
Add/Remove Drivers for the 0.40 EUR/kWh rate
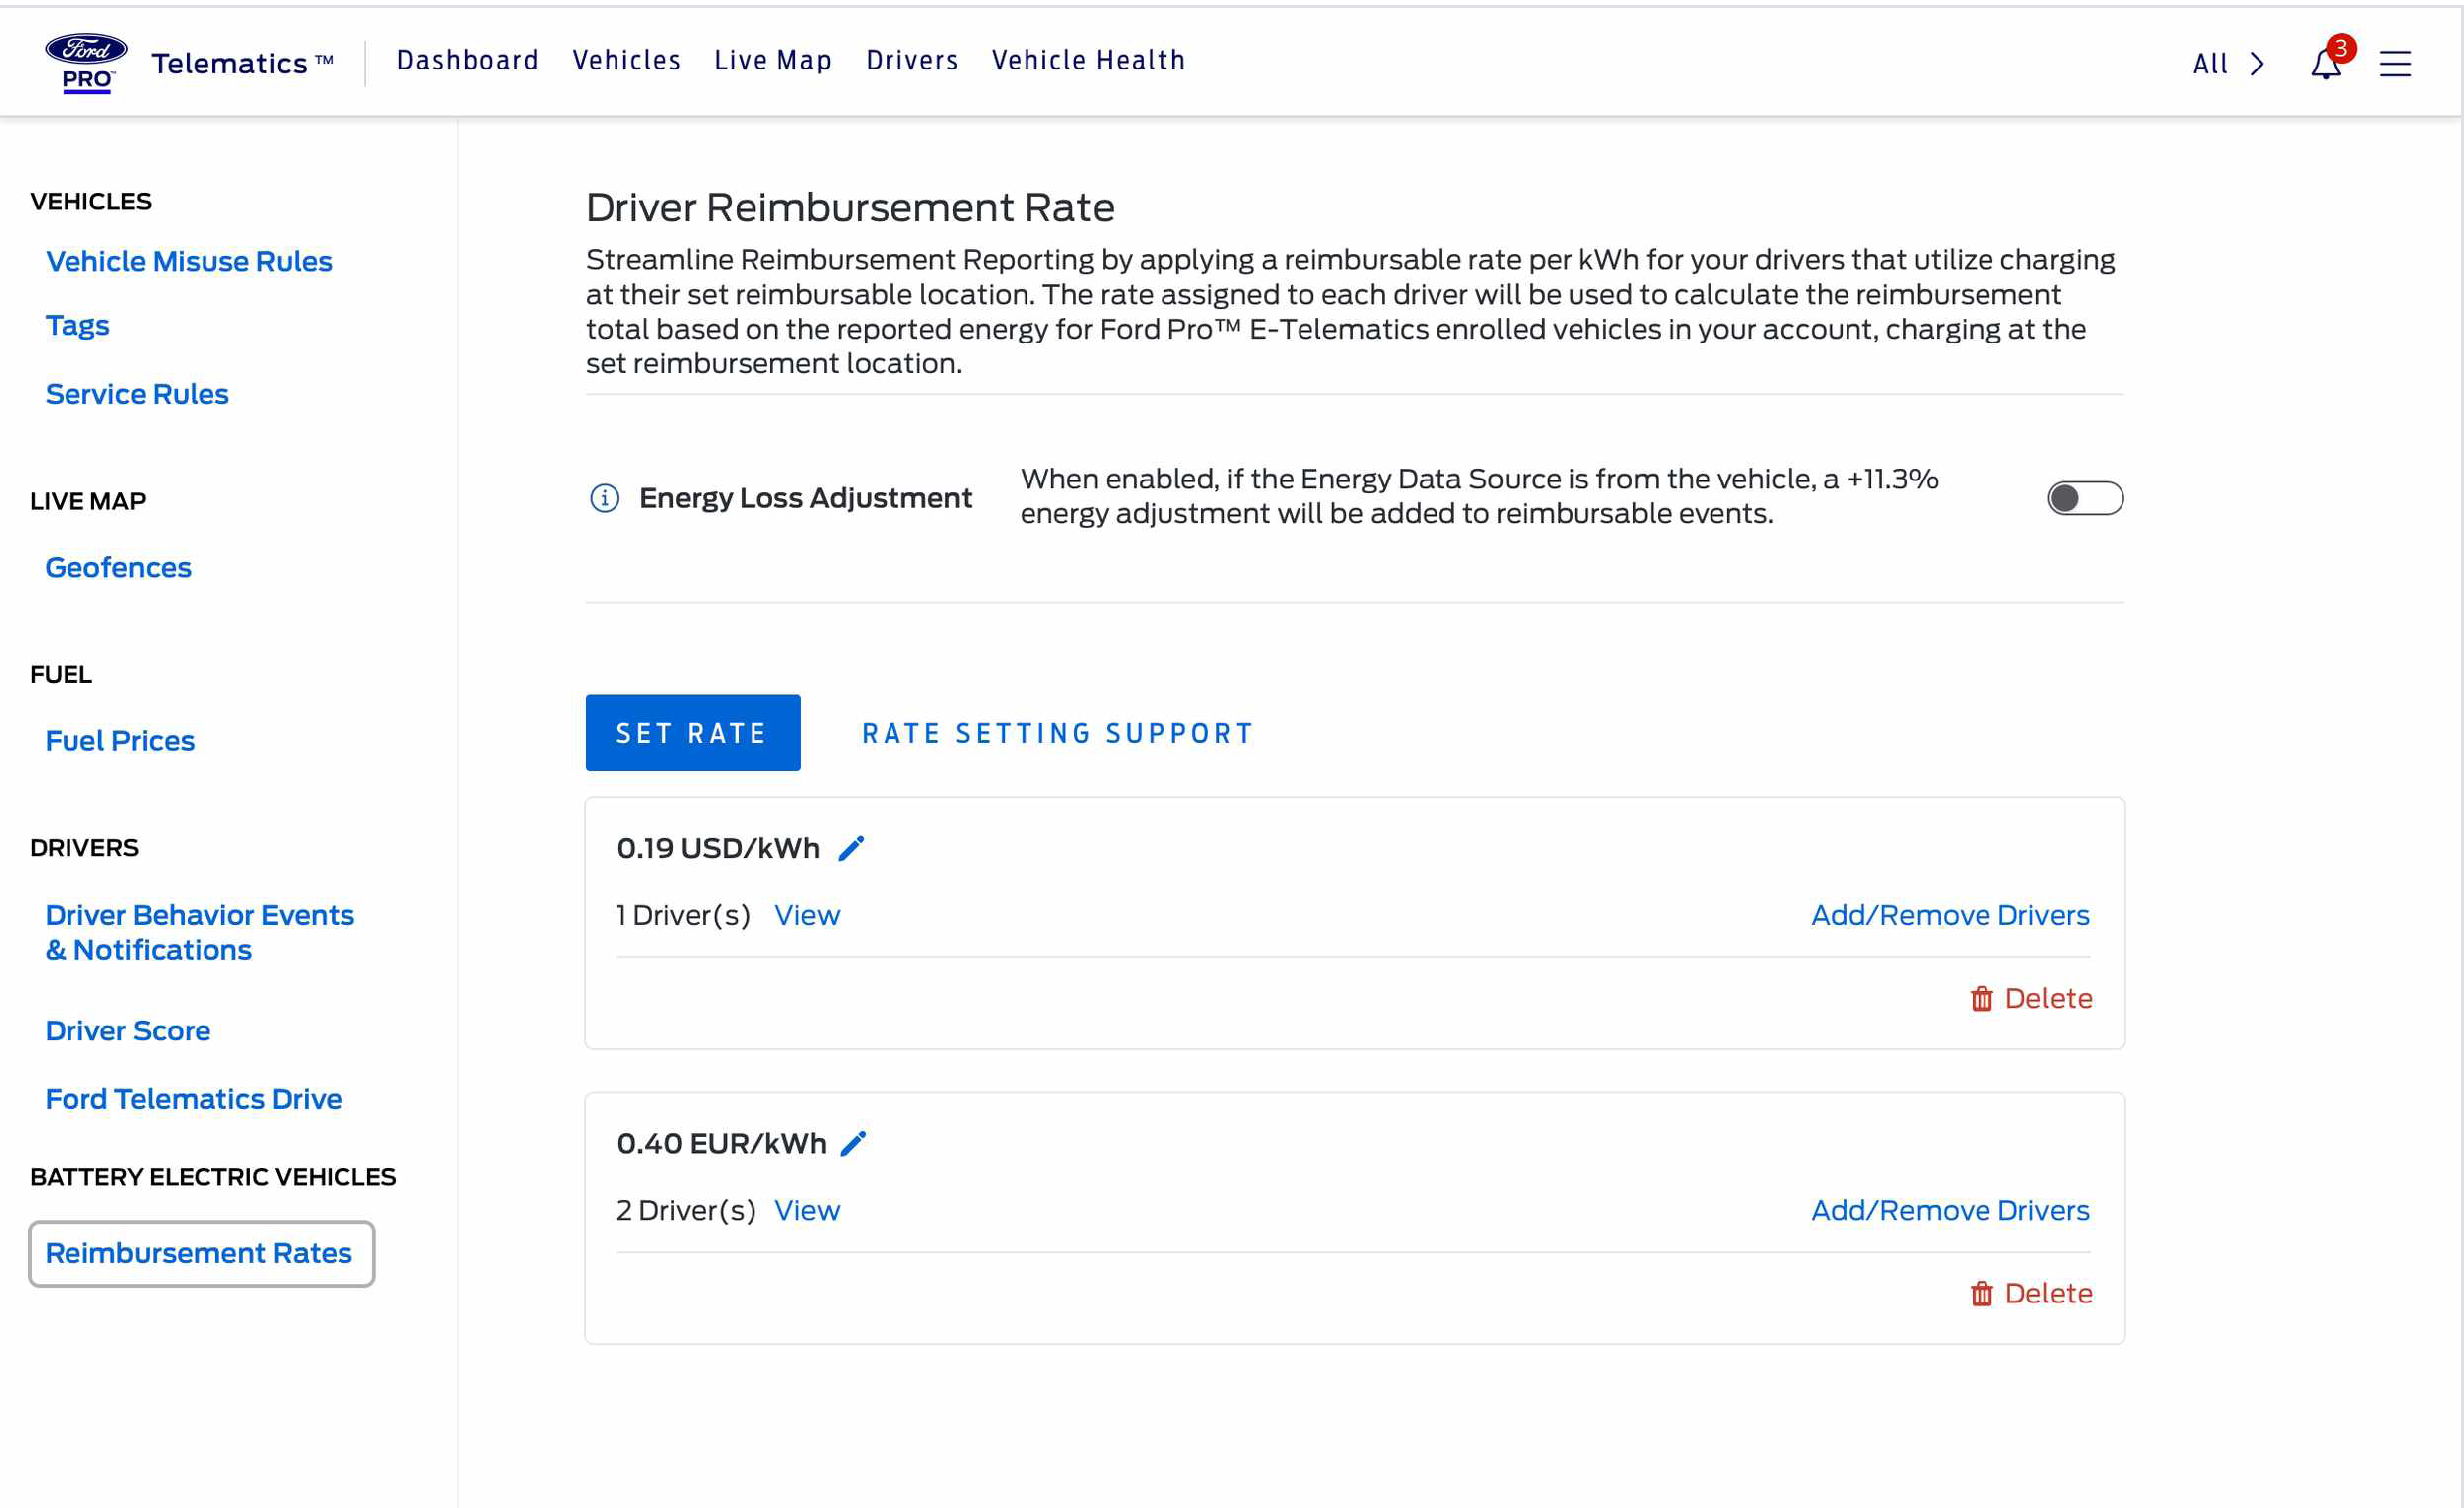1950,1210
